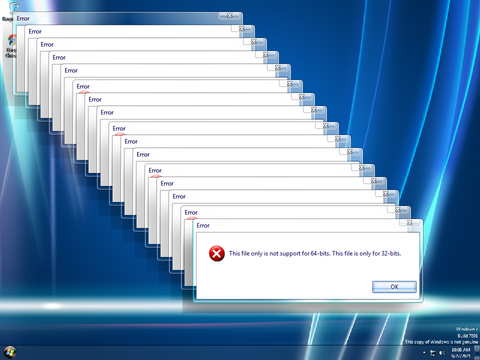Close the rearmost Error dialog via X
Image resolution: width=480 pixels, height=360 pixels.
tap(230, 15)
